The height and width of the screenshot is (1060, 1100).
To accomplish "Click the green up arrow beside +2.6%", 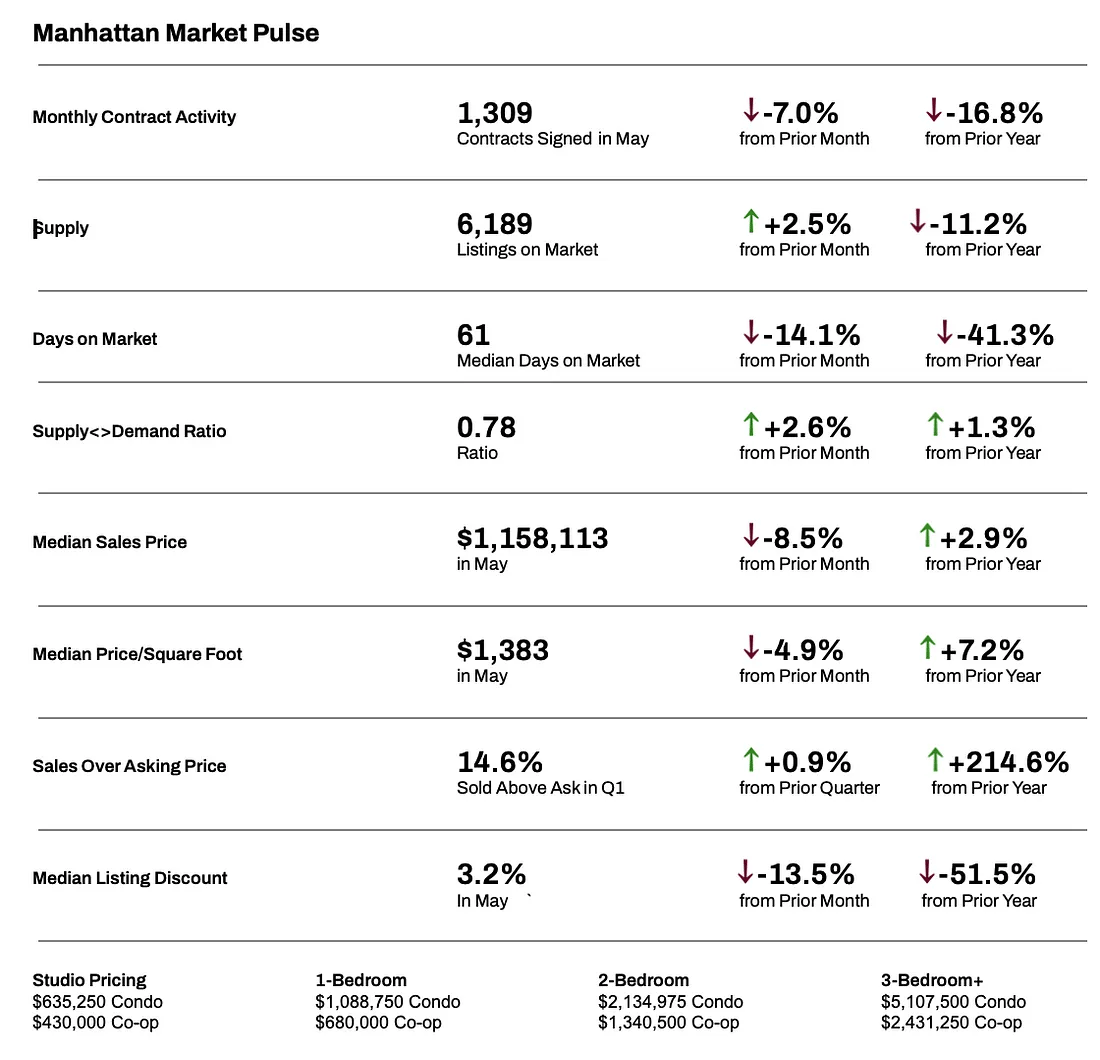I will pyautogui.click(x=751, y=425).
